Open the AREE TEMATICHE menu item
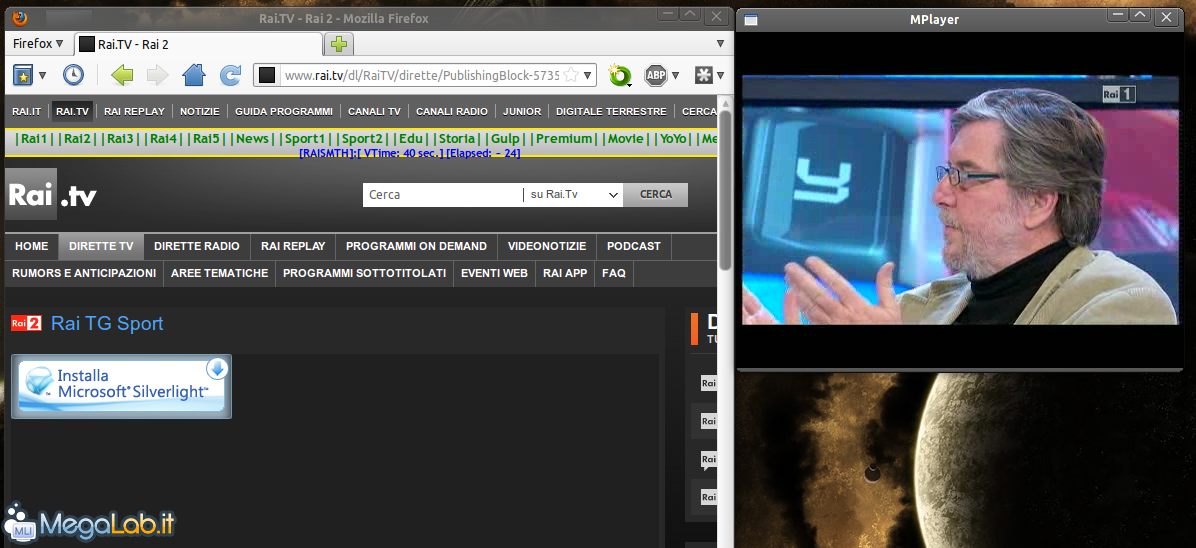The height and width of the screenshot is (548, 1196). [x=220, y=273]
